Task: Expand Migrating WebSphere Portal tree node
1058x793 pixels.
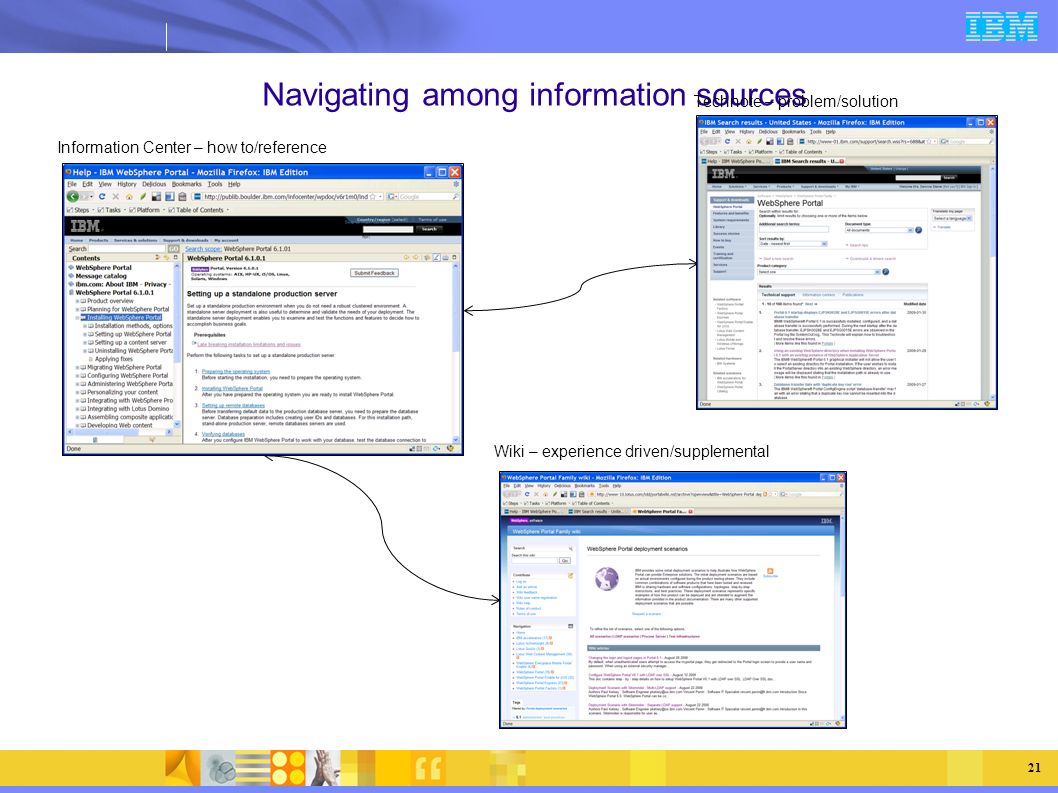Action: [78, 367]
